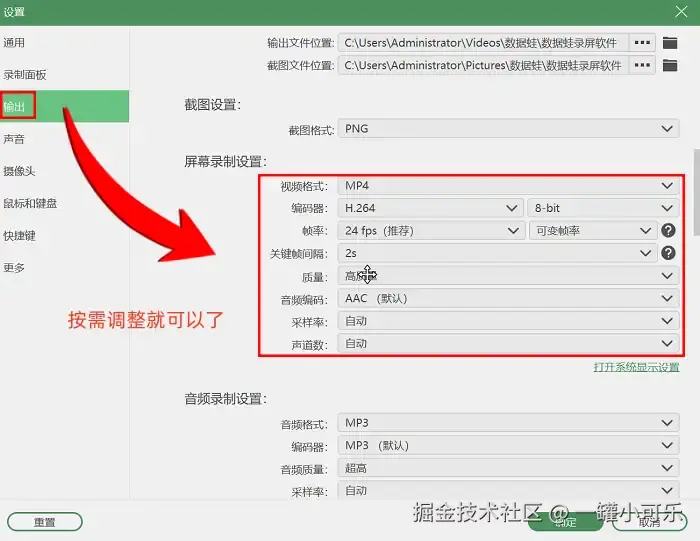700x541 pixels.
Task: Browse output file location with ellipsis button
Action: [x=642, y=43]
